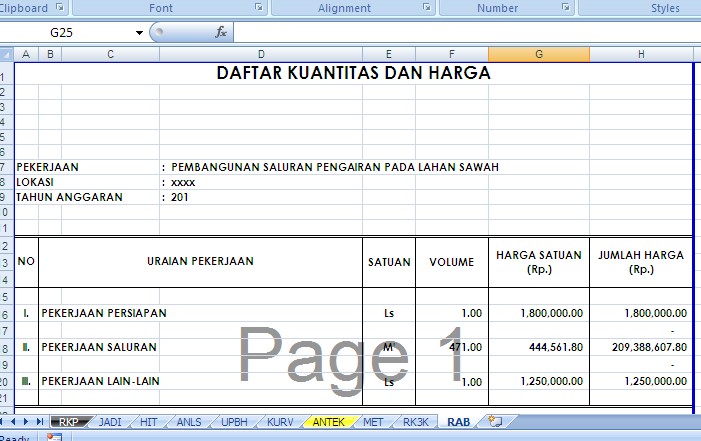Click unit price 1,250,000.00 in column G
Screen dimensions: 701x441
(x=552, y=381)
